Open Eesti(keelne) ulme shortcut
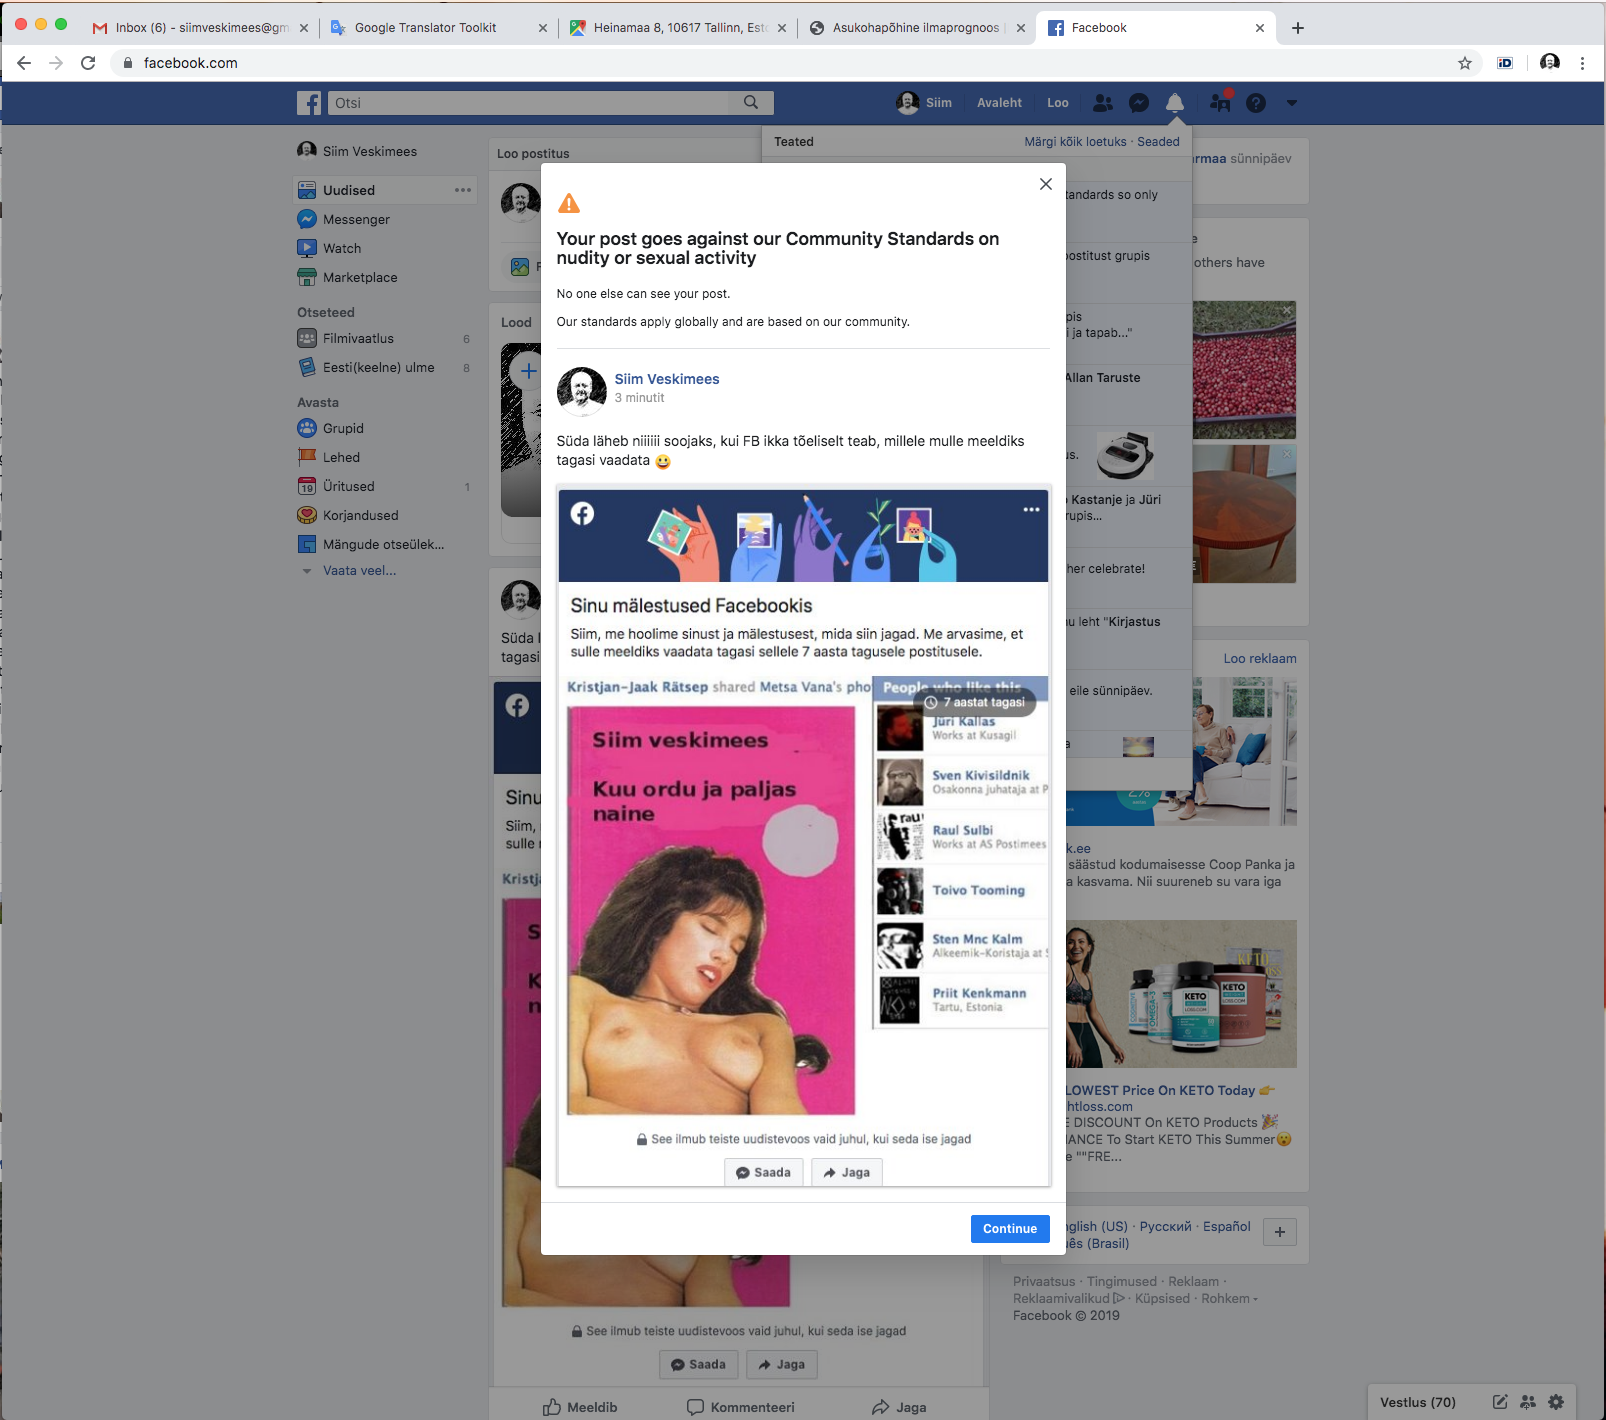The height and width of the screenshot is (1420, 1606). 378,367
